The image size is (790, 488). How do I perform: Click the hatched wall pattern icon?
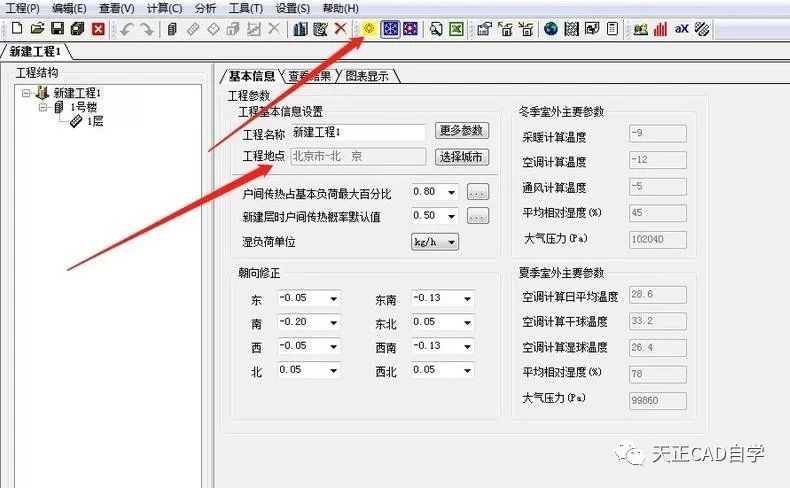[x=571, y=29]
